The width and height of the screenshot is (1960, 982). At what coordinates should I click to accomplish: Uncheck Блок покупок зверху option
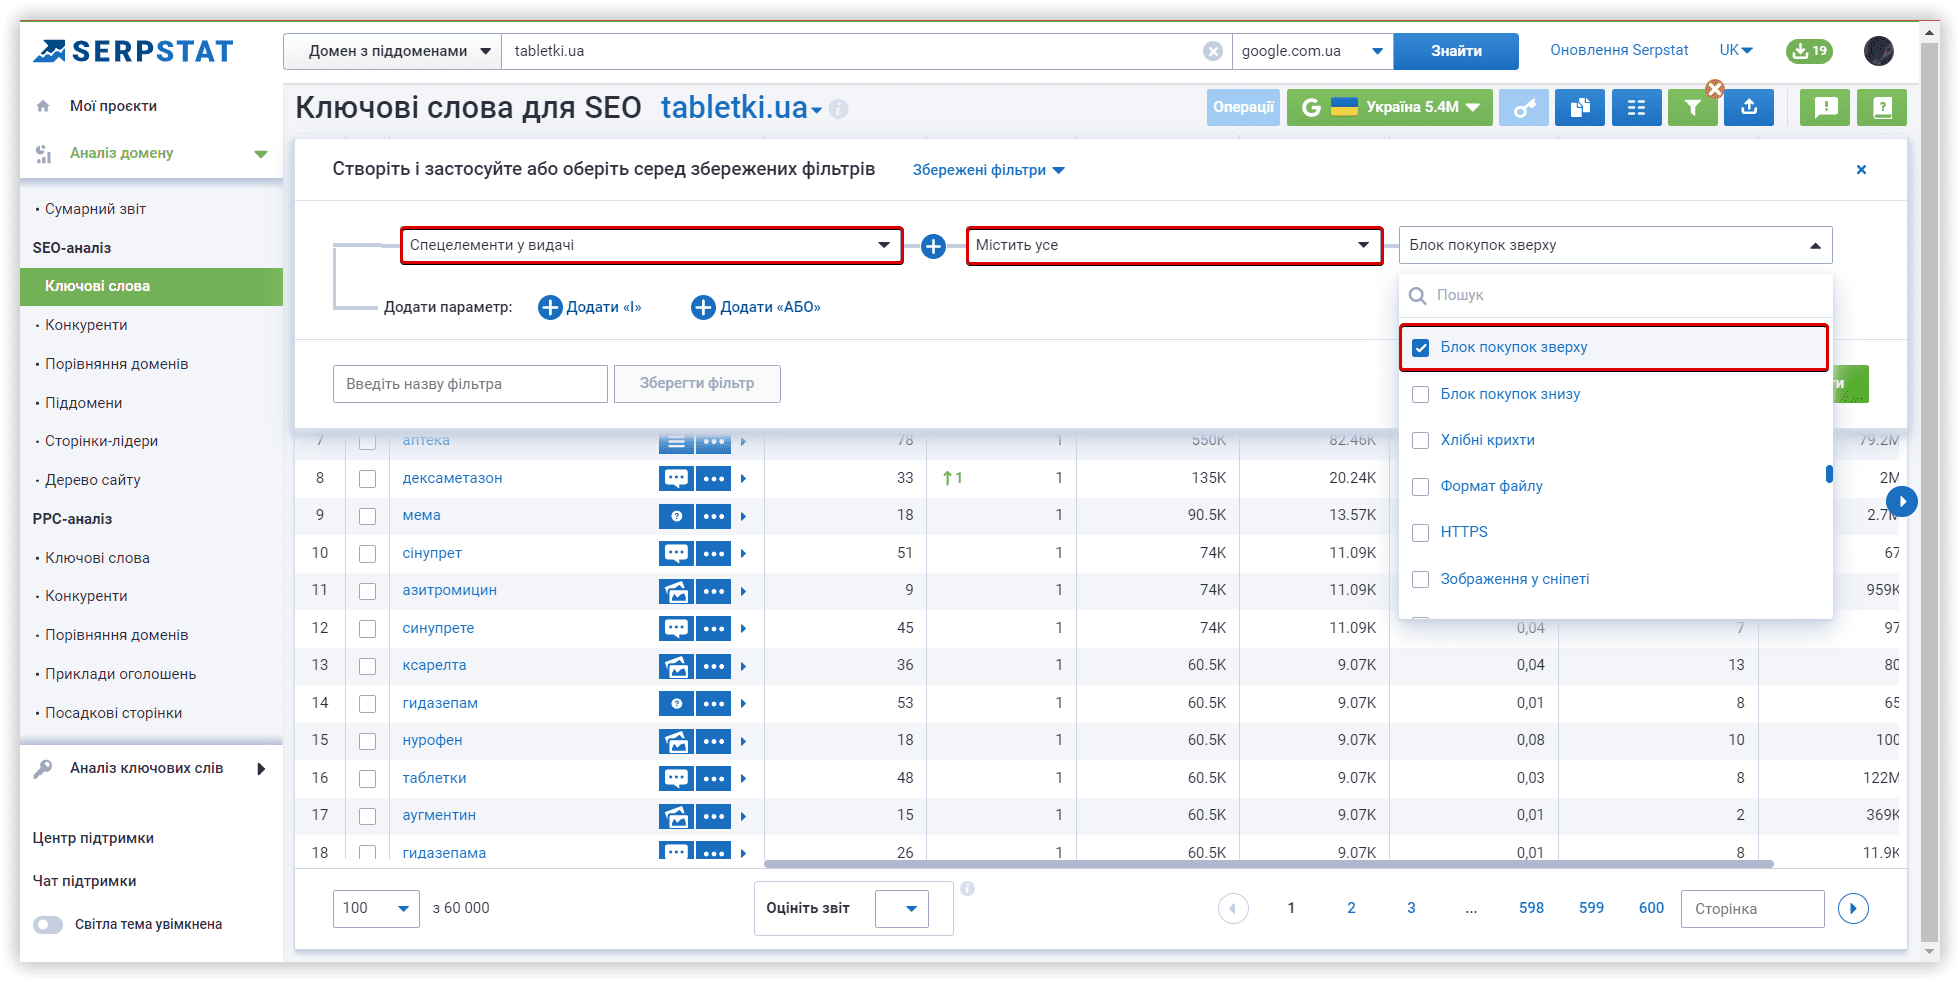[1420, 348]
